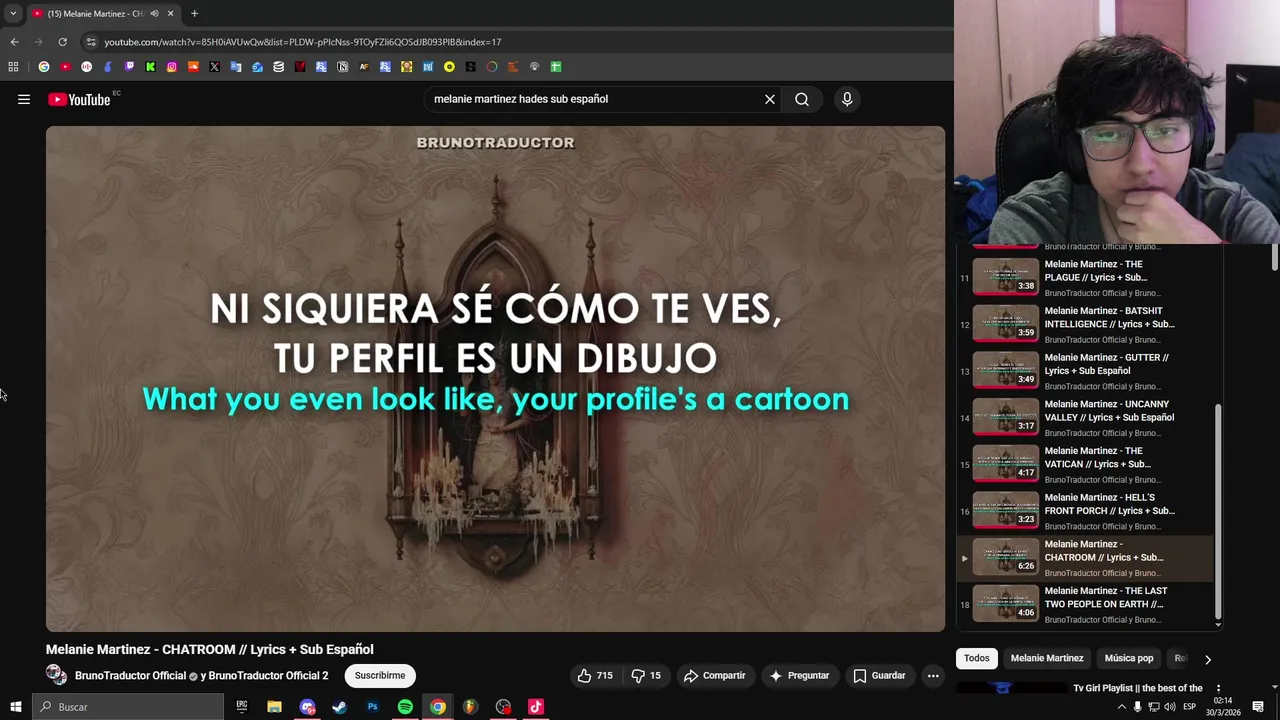Open Tv Girl Playlist recommended video
1280x720 pixels.
(x=1138, y=688)
